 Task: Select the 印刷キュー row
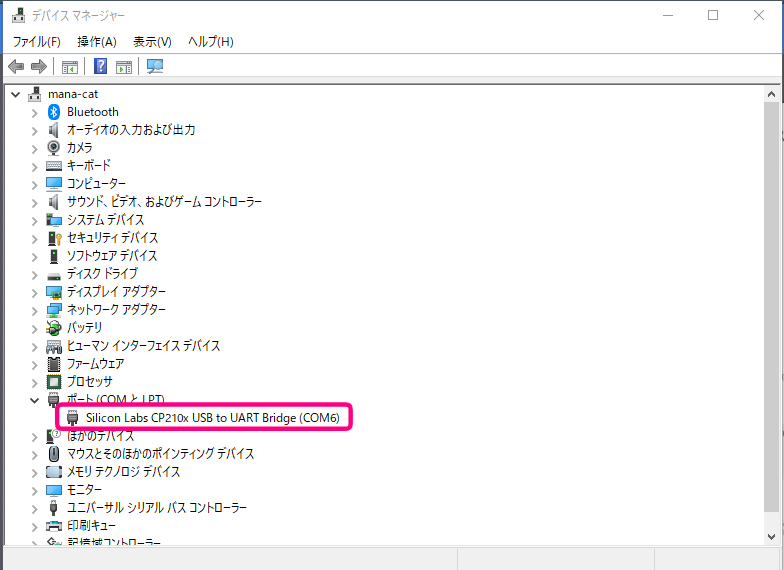tap(91, 526)
